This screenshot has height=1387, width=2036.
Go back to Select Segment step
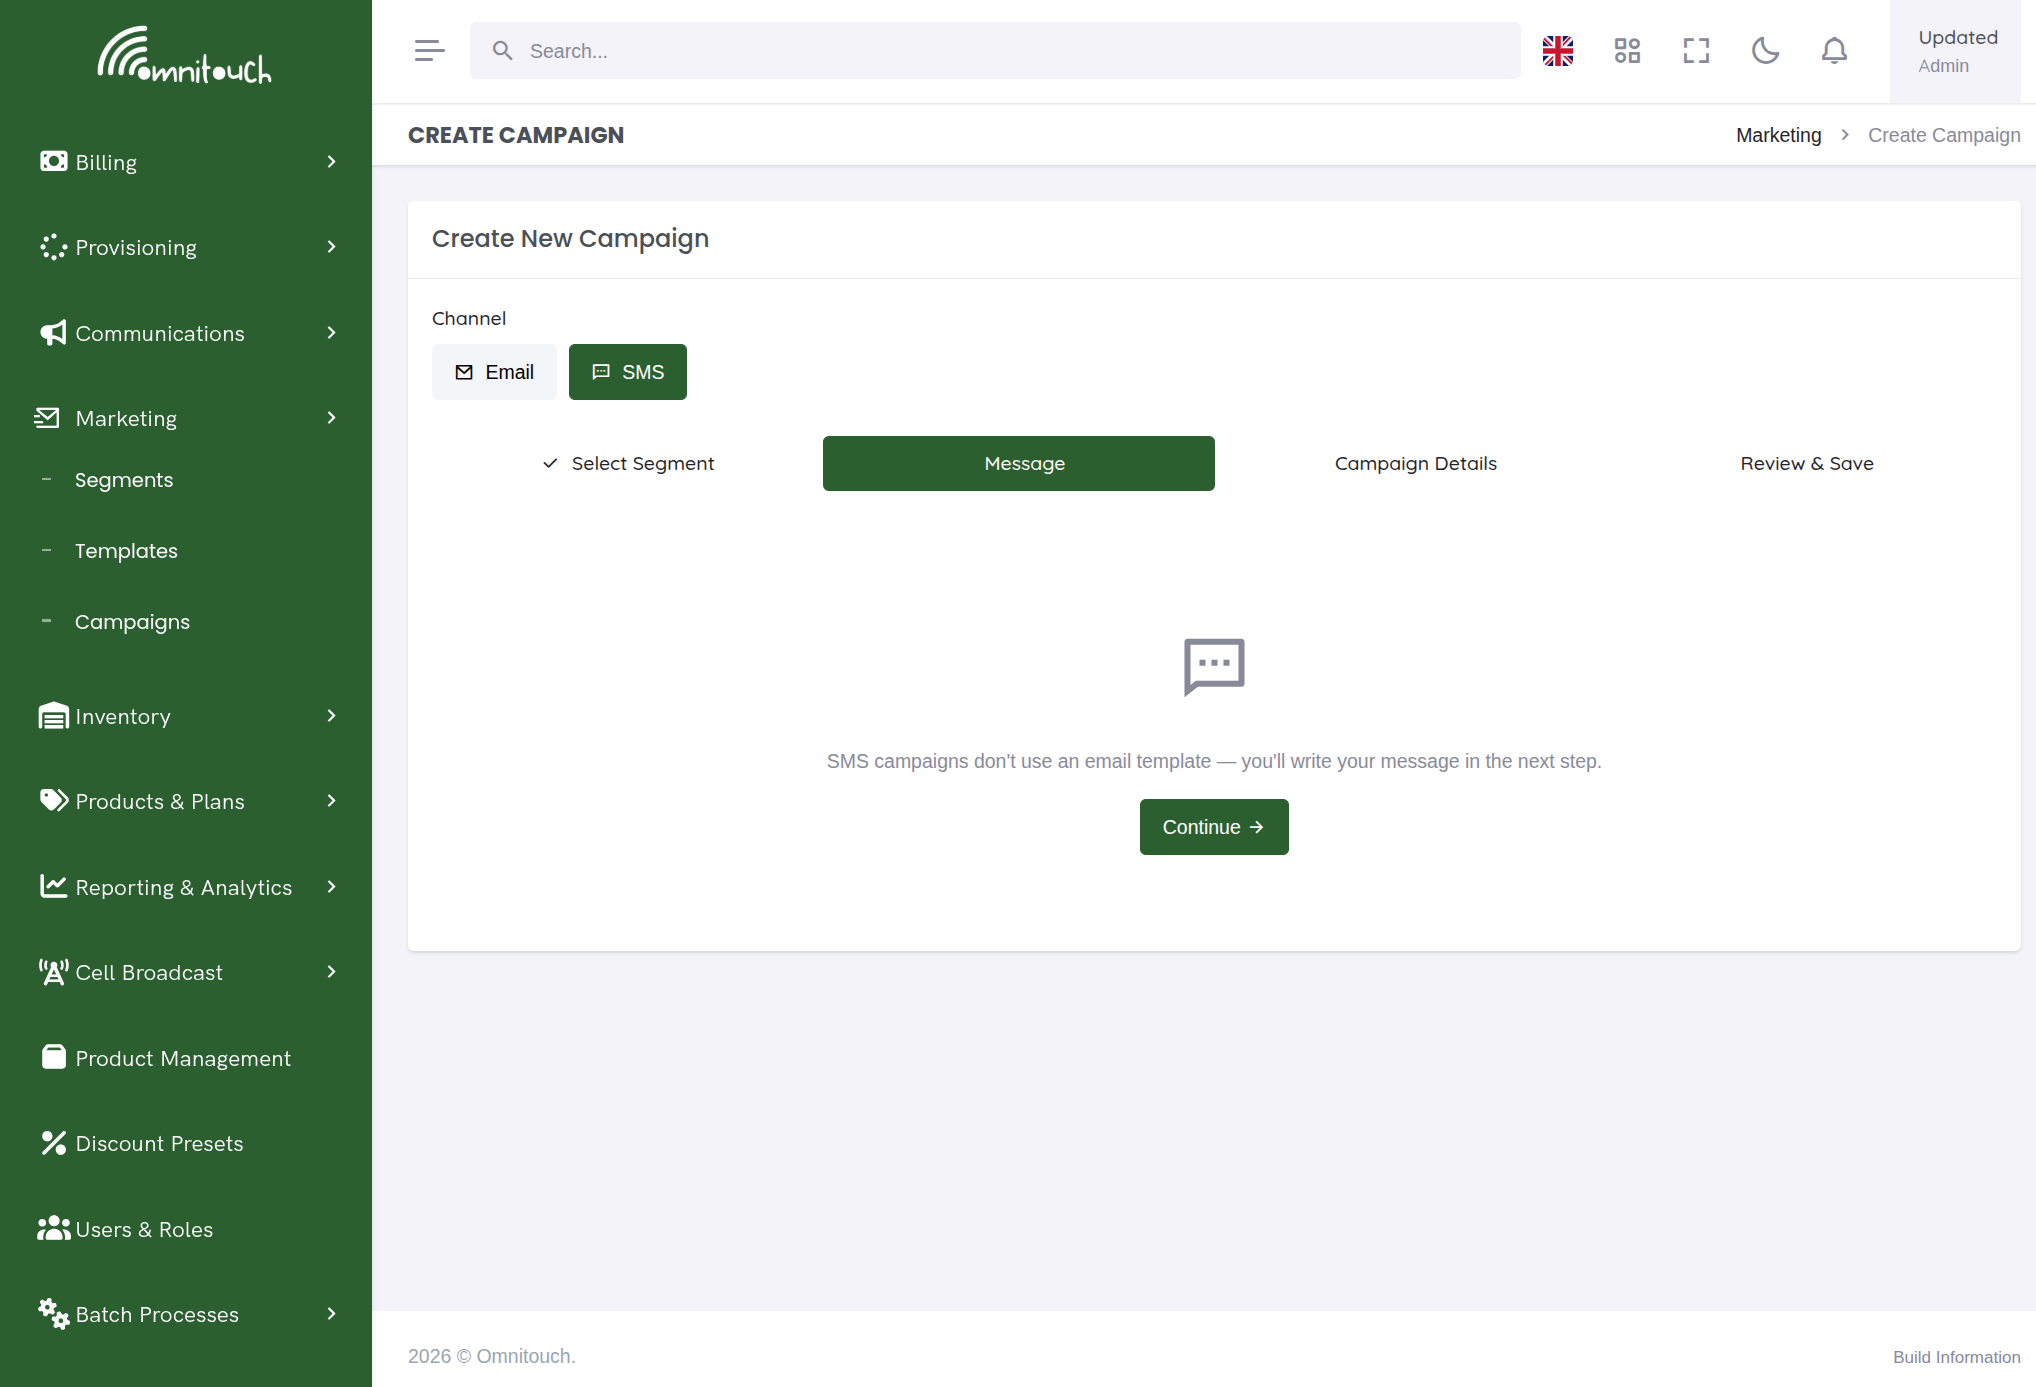pyautogui.click(x=628, y=463)
